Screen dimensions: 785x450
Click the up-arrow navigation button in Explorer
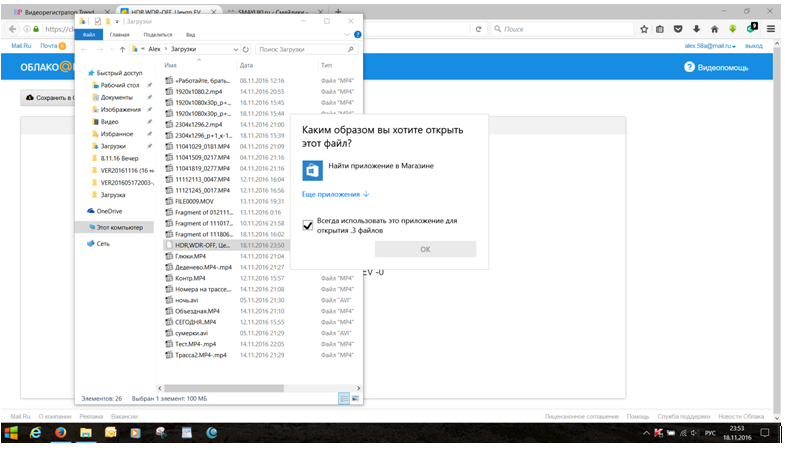122,48
